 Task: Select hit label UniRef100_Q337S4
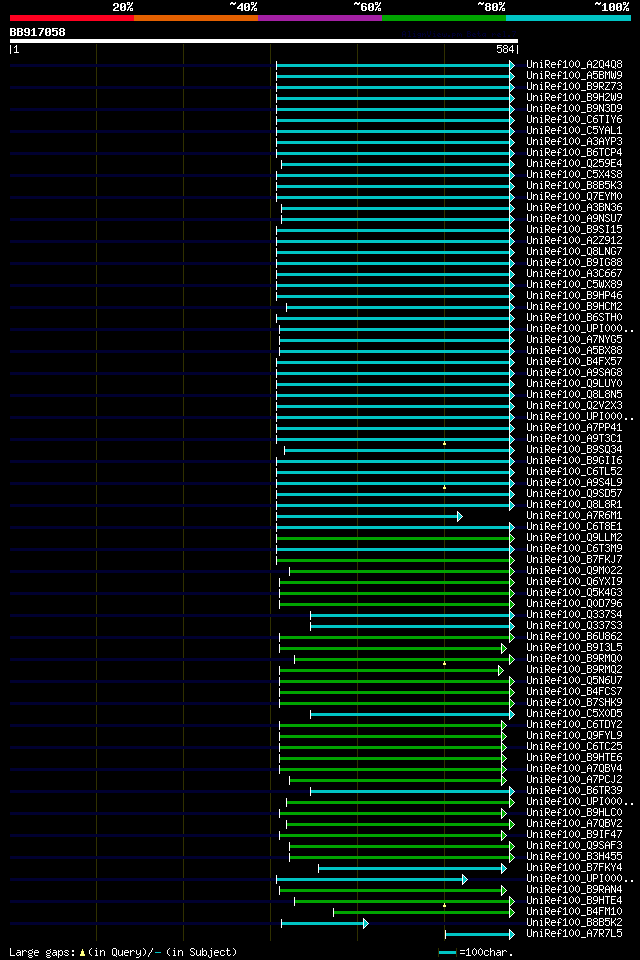(x=574, y=615)
